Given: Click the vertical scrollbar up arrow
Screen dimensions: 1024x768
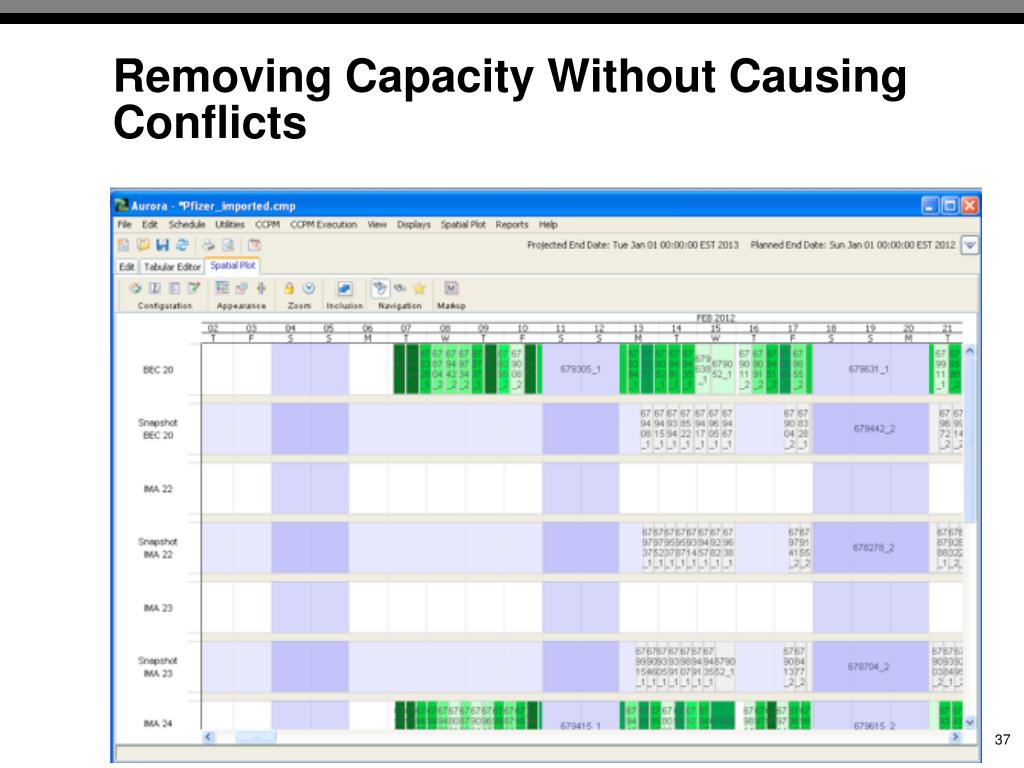Looking at the screenshot, I should pos(970,351).
